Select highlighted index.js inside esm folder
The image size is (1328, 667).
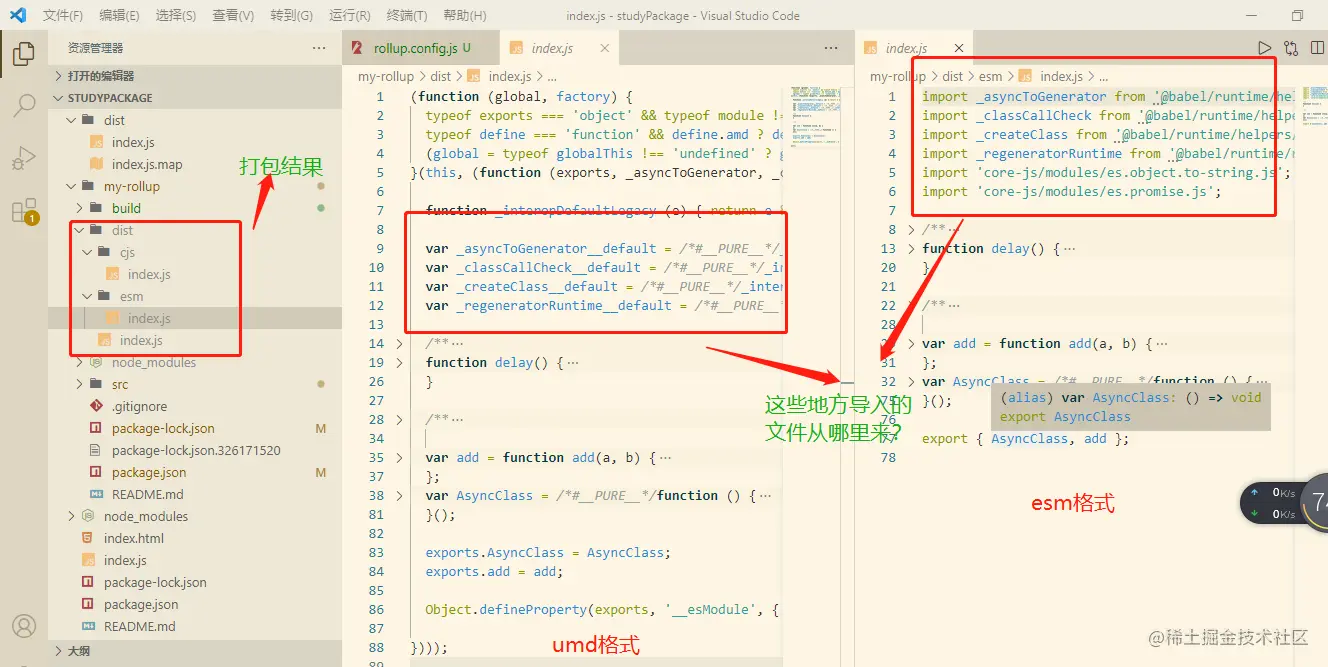[149, 318]
